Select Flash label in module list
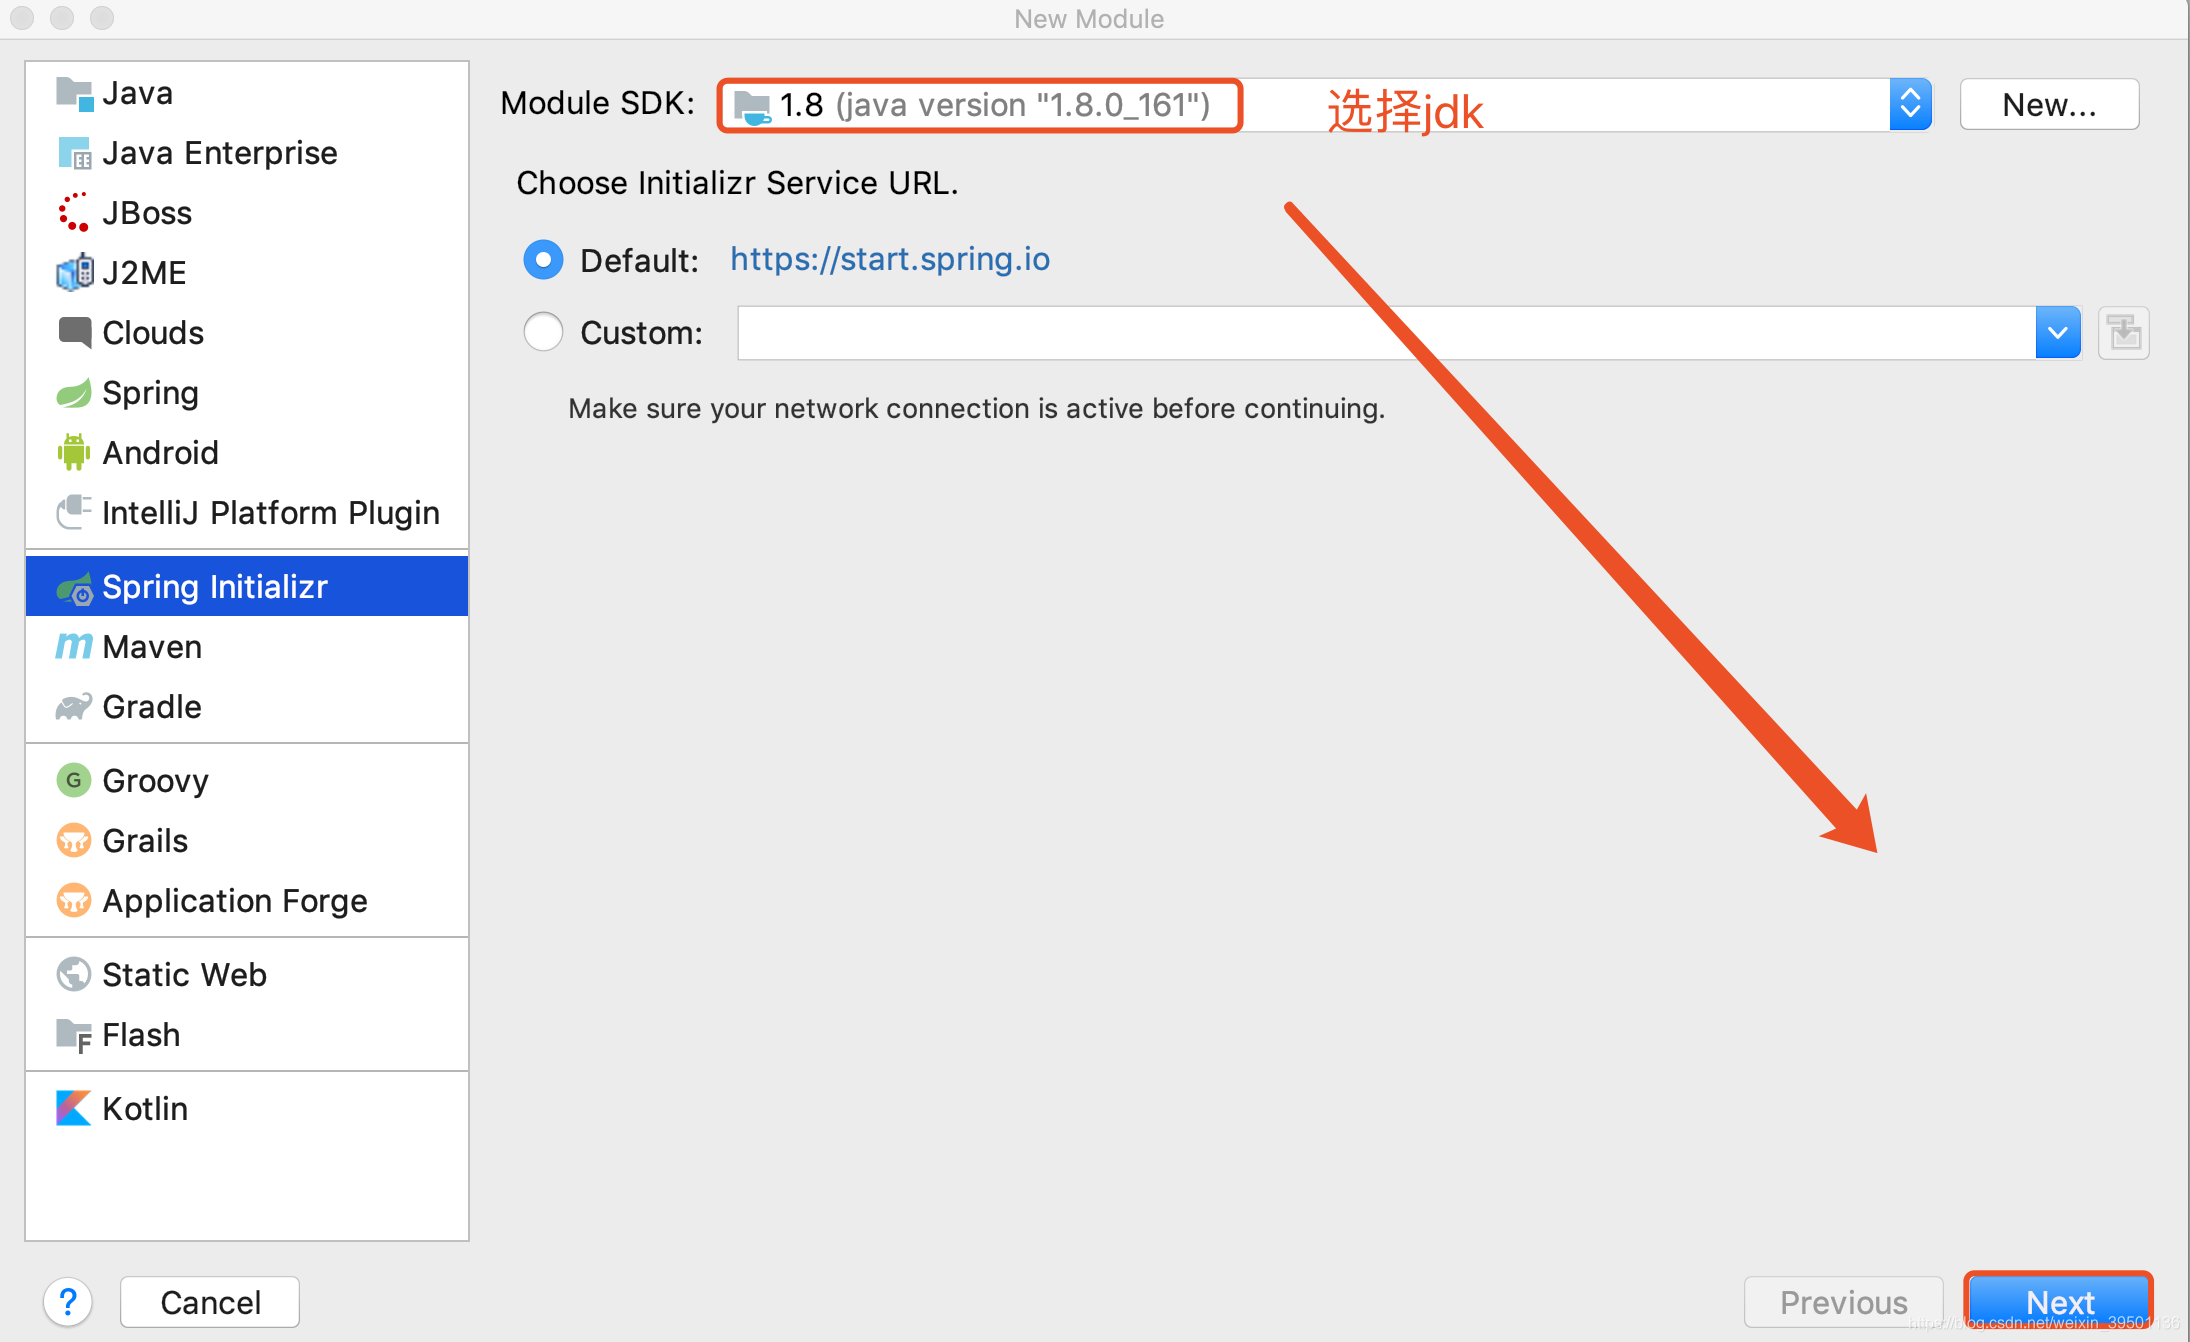 coord(141,1034)
